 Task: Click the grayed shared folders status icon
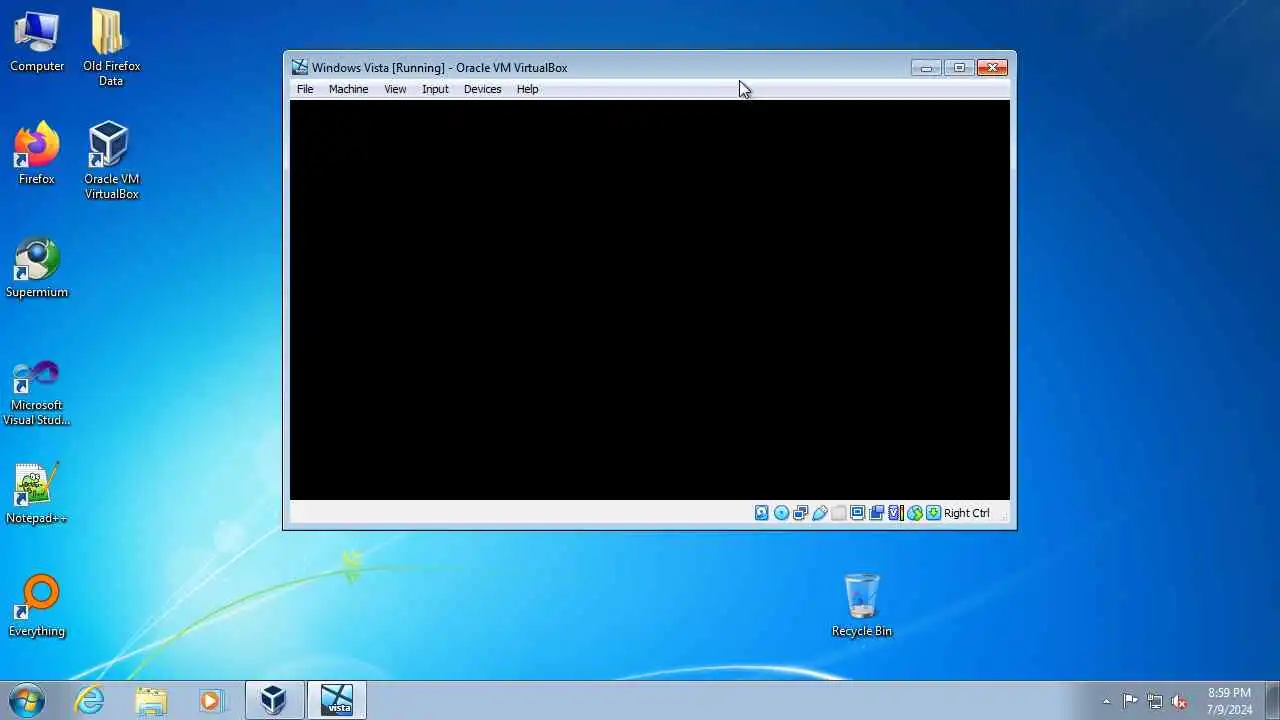[x=838, y=513]
